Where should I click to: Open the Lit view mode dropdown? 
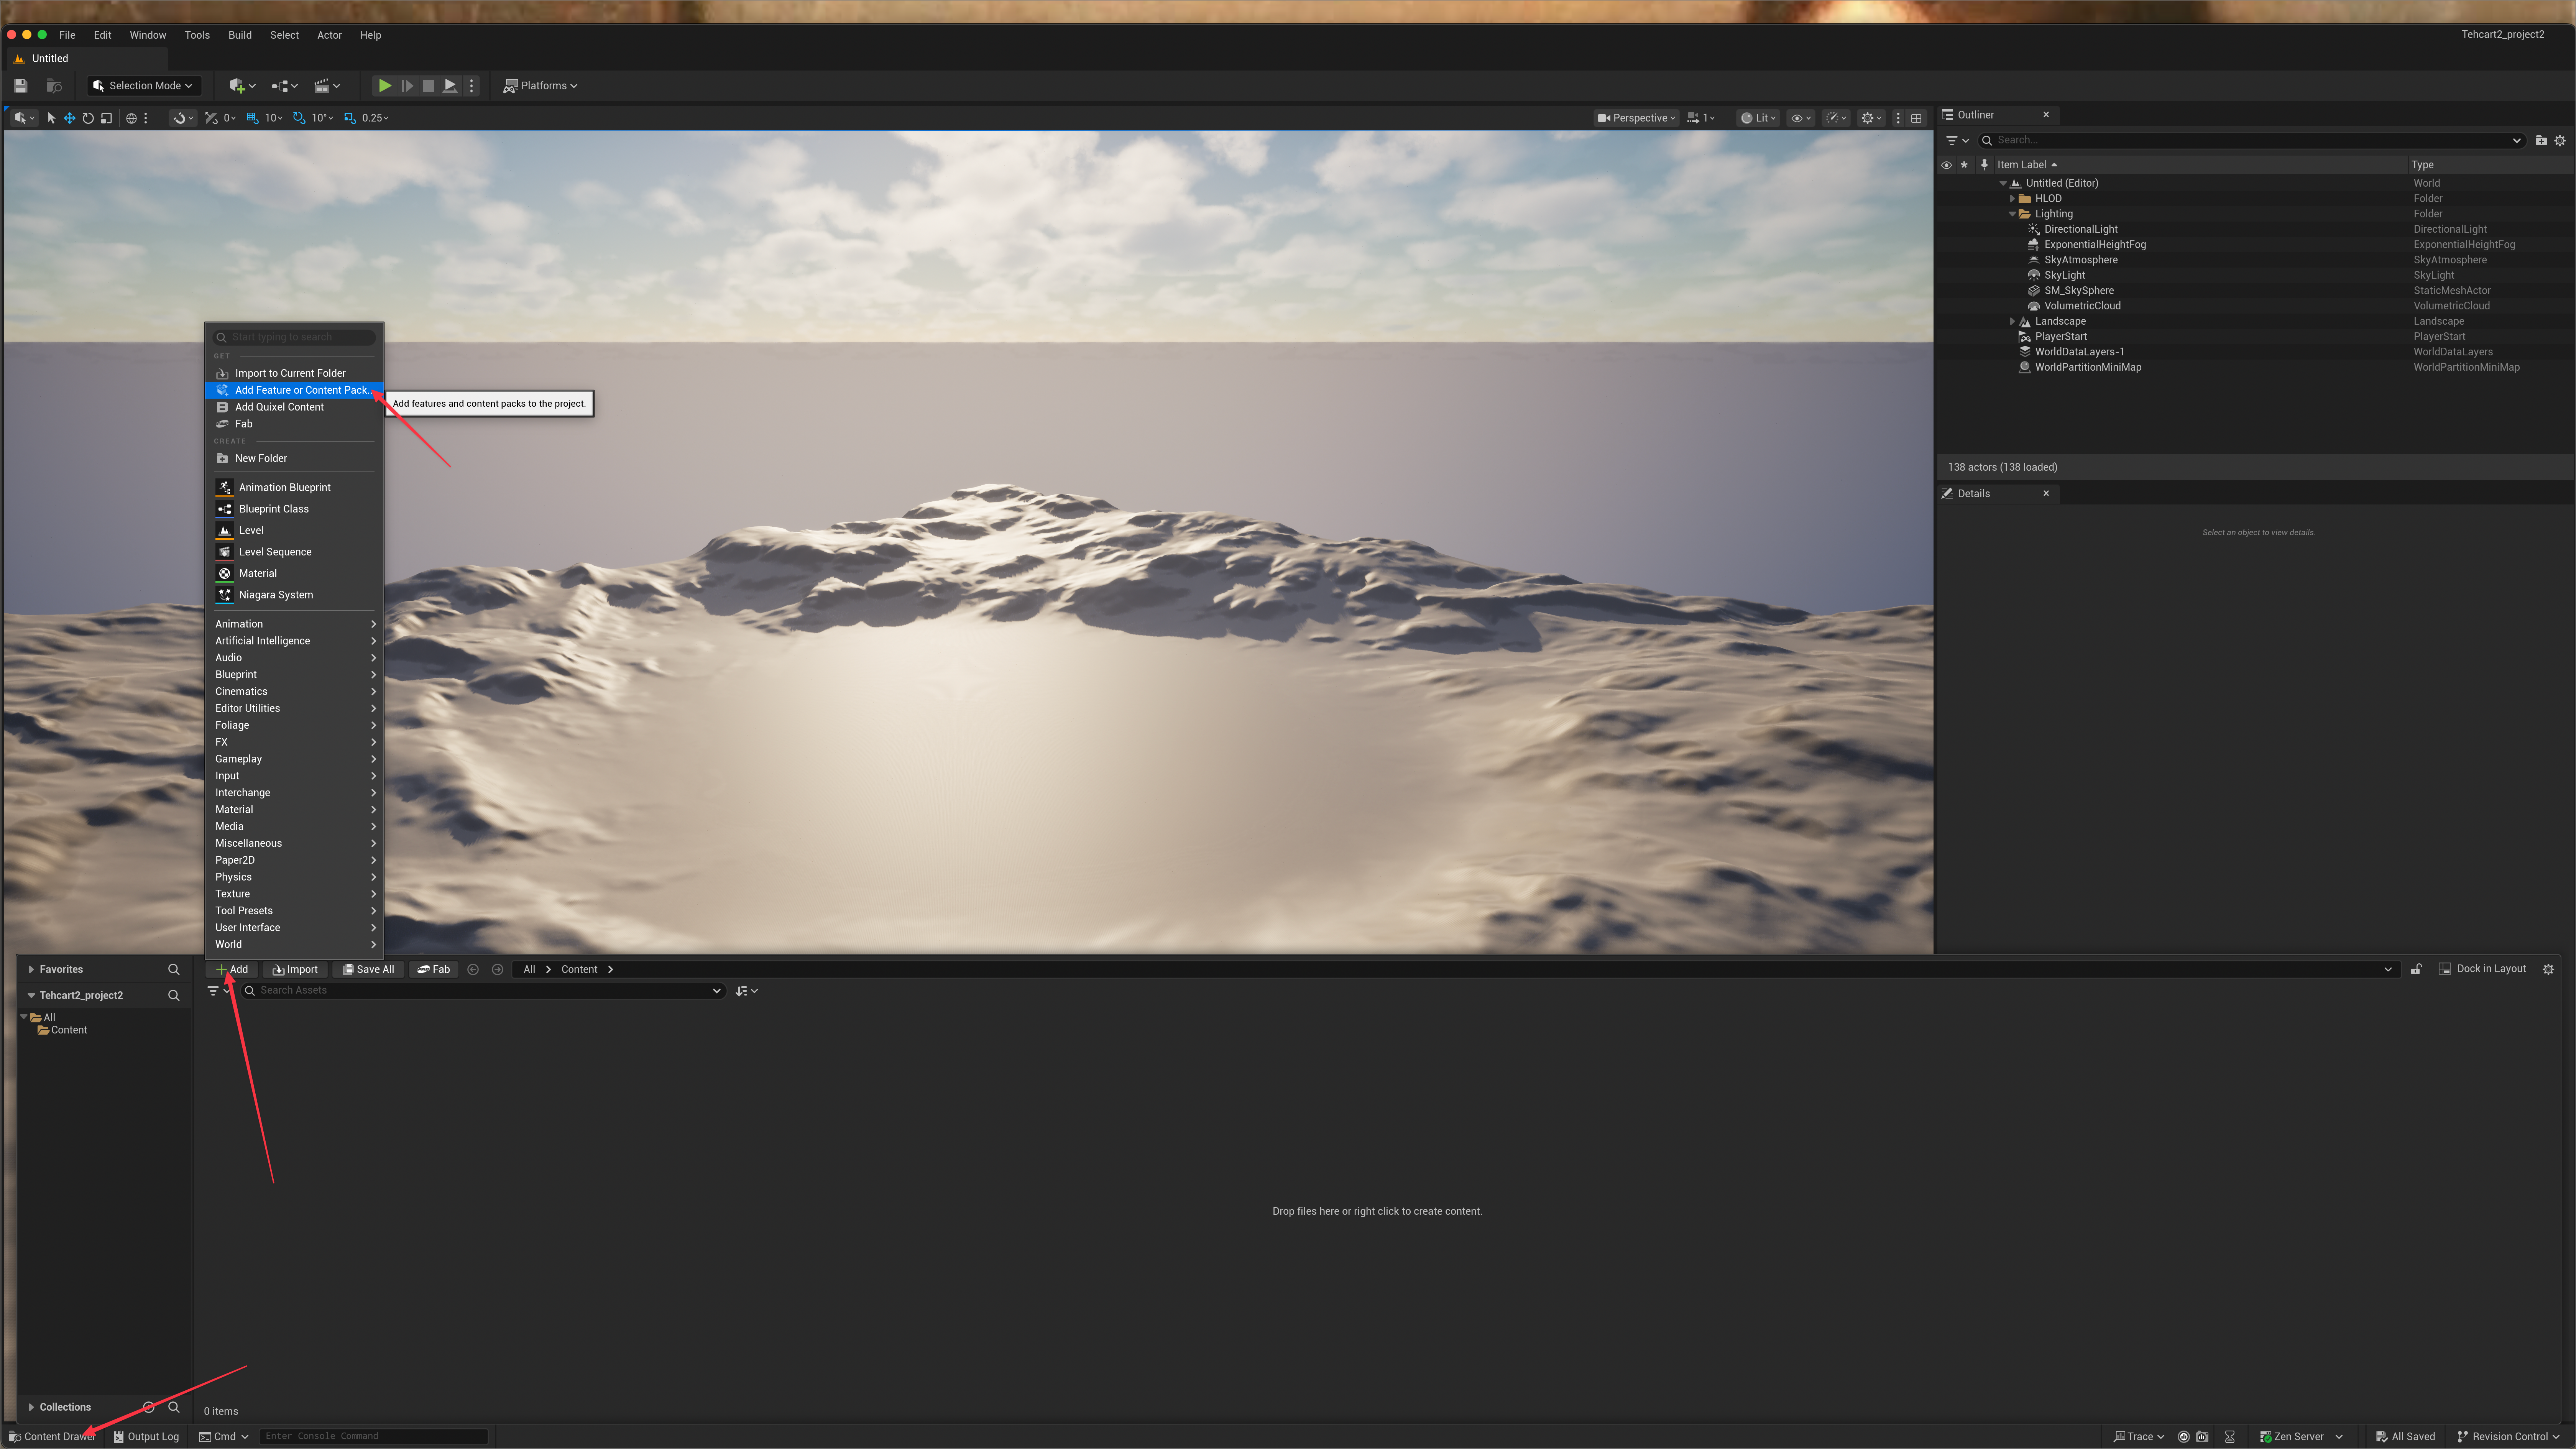coord(1758,118)
